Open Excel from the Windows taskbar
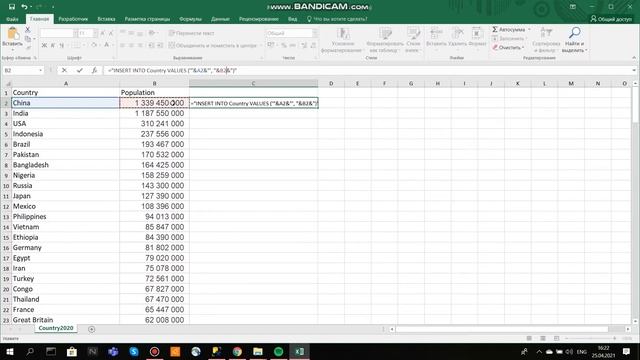This screenshot has height=360, width=640. [x=299, y=351]
